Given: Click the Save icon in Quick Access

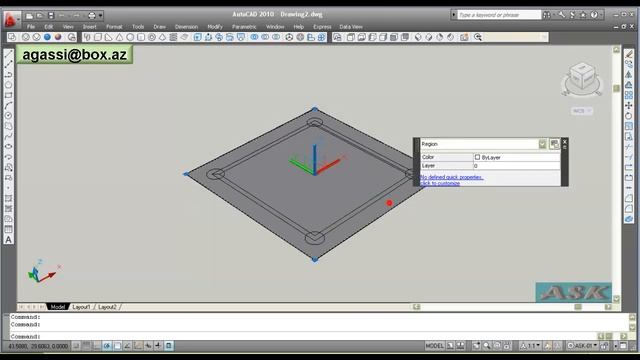Looking at the screenshot, I should (x=51, y=16).
